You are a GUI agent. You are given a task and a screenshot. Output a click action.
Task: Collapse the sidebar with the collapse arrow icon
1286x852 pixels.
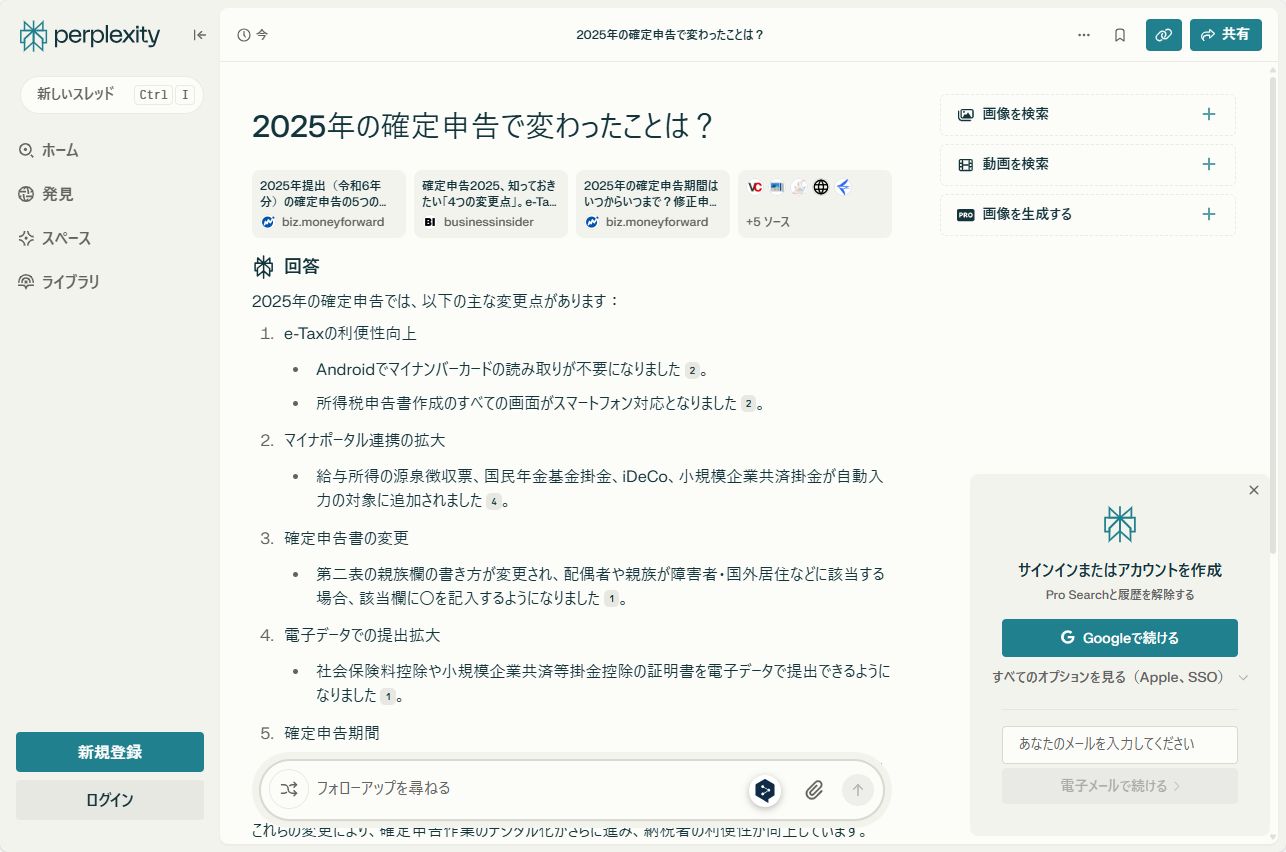tap(199, 34)
